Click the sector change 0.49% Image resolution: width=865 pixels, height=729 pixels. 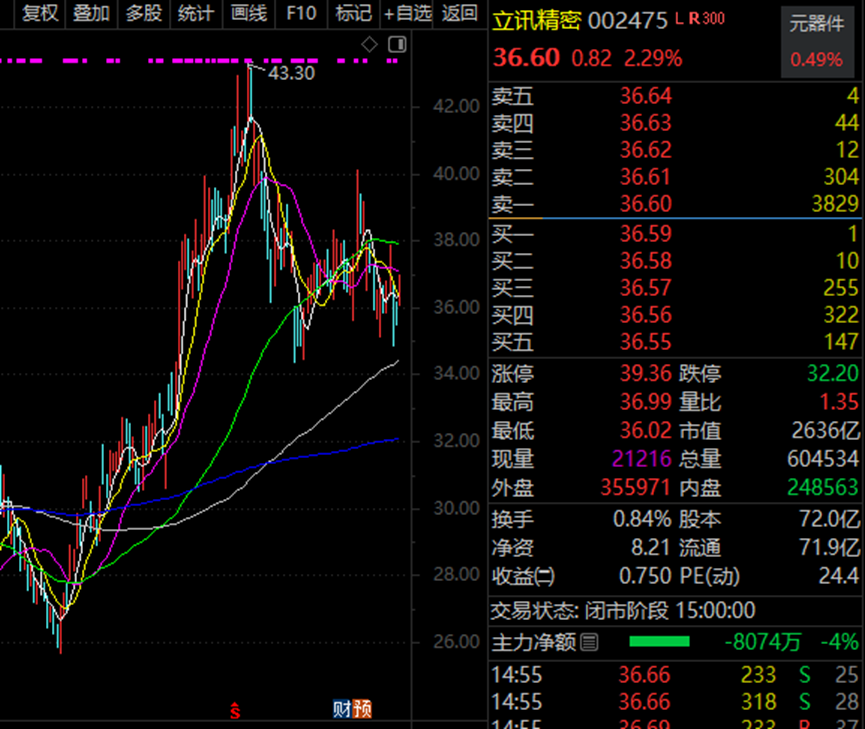click(x=816, y=60)
